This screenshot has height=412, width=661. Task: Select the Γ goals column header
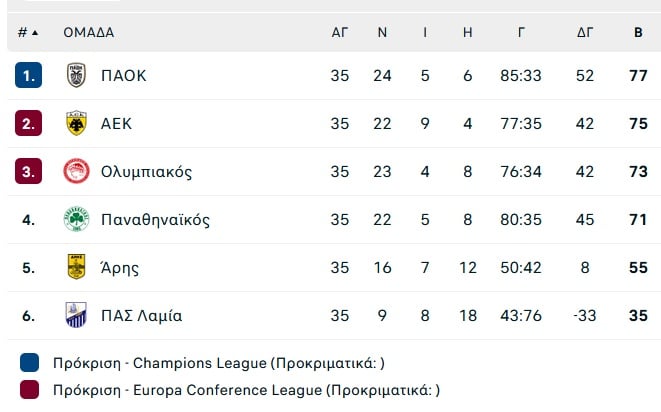[x=521, y=32]
